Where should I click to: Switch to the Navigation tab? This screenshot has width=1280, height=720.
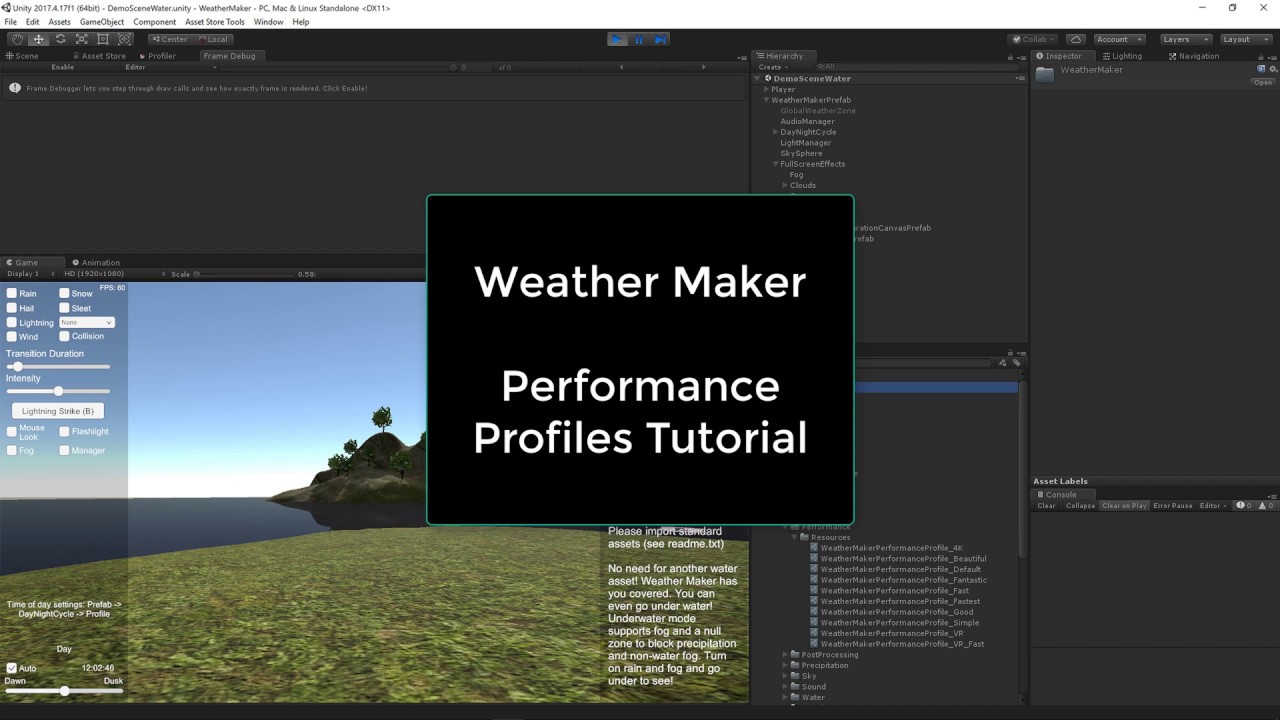click(1194, 56)
